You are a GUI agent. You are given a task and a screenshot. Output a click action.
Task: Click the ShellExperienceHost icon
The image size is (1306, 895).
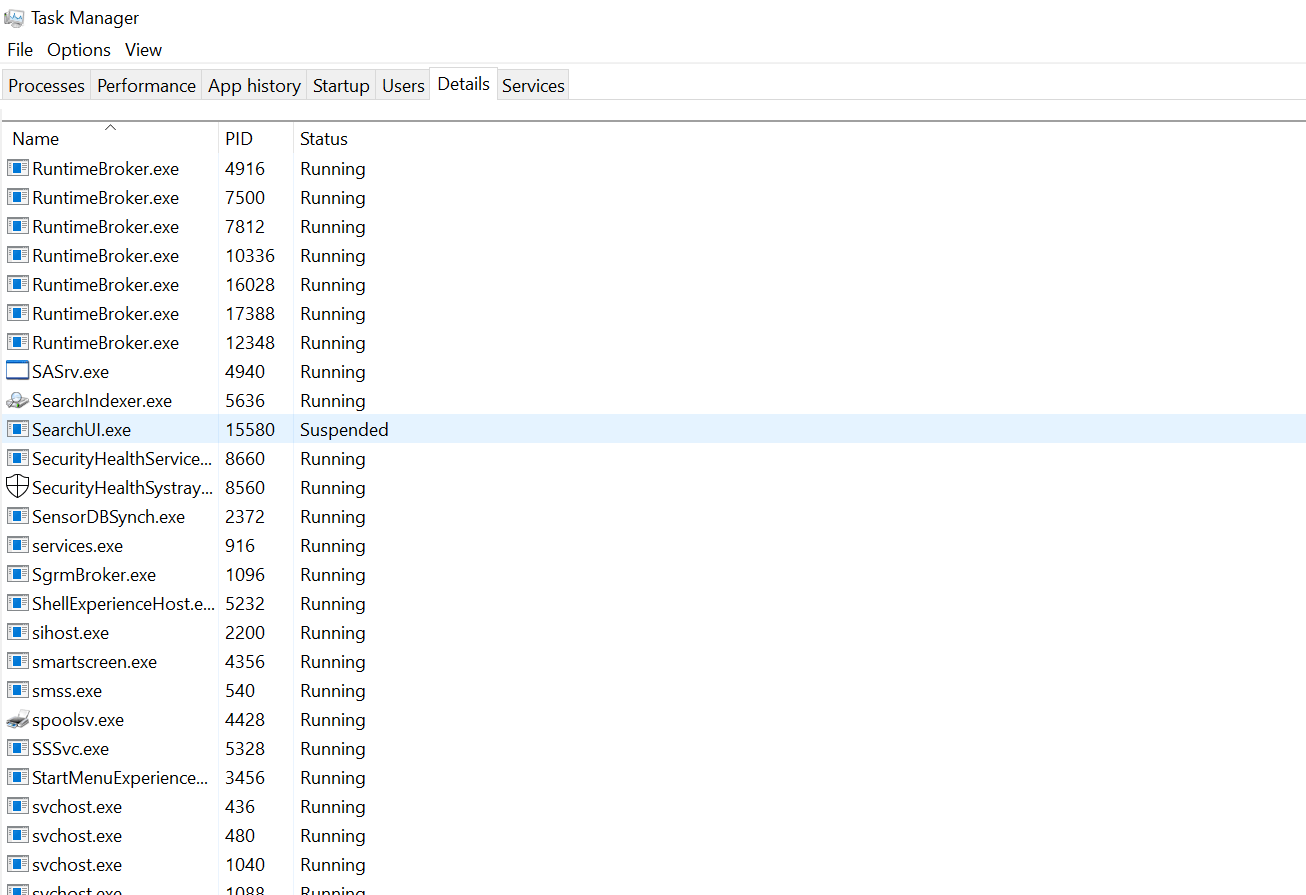point(18,603)
